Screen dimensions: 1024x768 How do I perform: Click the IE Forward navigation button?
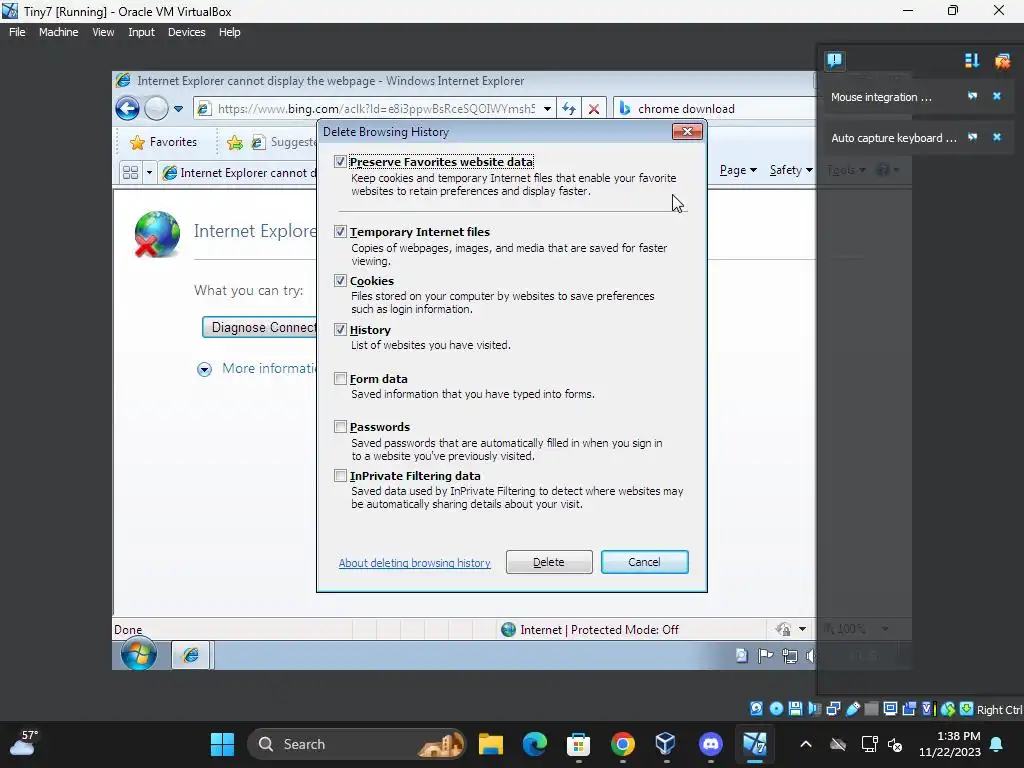[156, 108]
